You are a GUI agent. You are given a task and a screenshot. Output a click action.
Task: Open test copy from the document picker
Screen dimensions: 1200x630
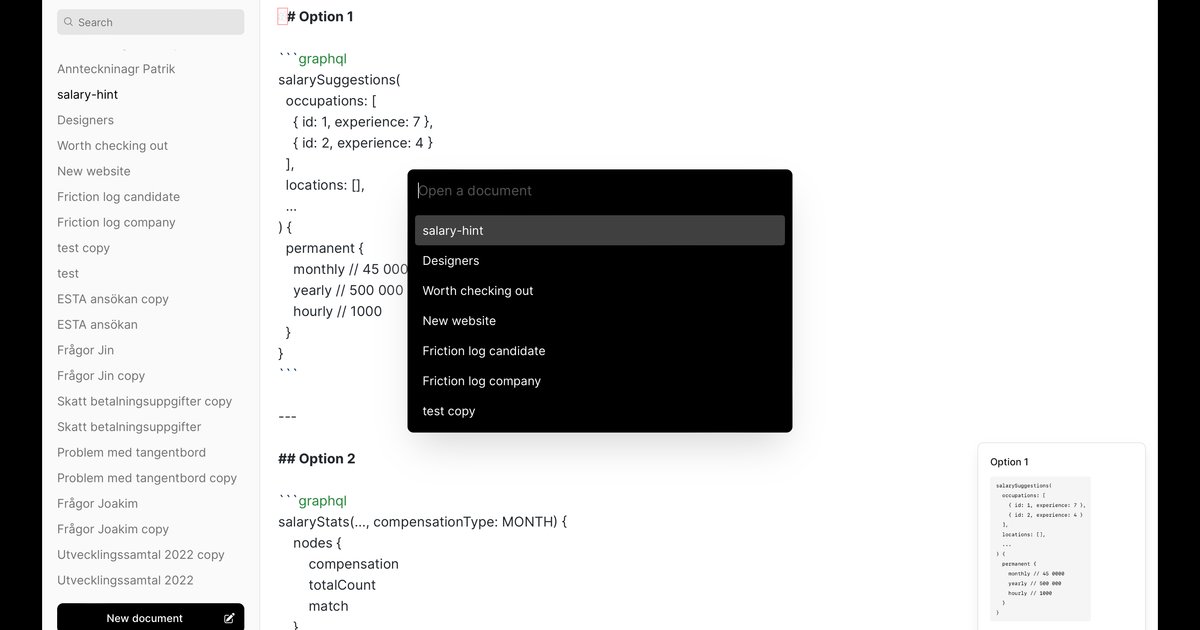coord(599,411)
